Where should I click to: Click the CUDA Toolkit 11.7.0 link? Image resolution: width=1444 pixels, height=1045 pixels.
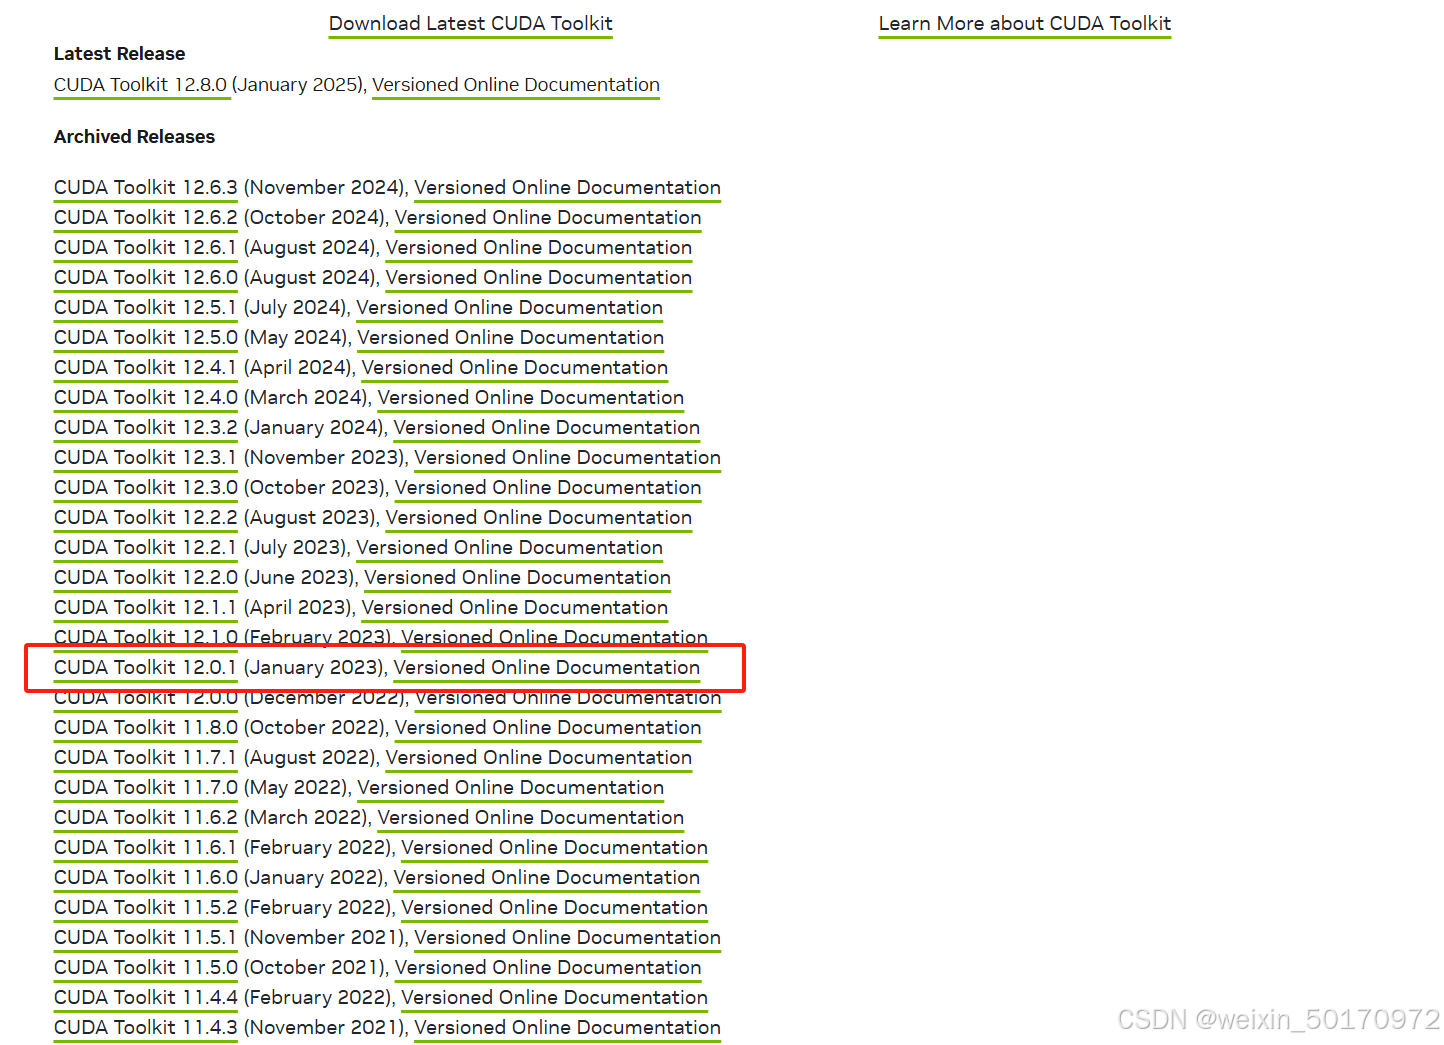point(146,787)
